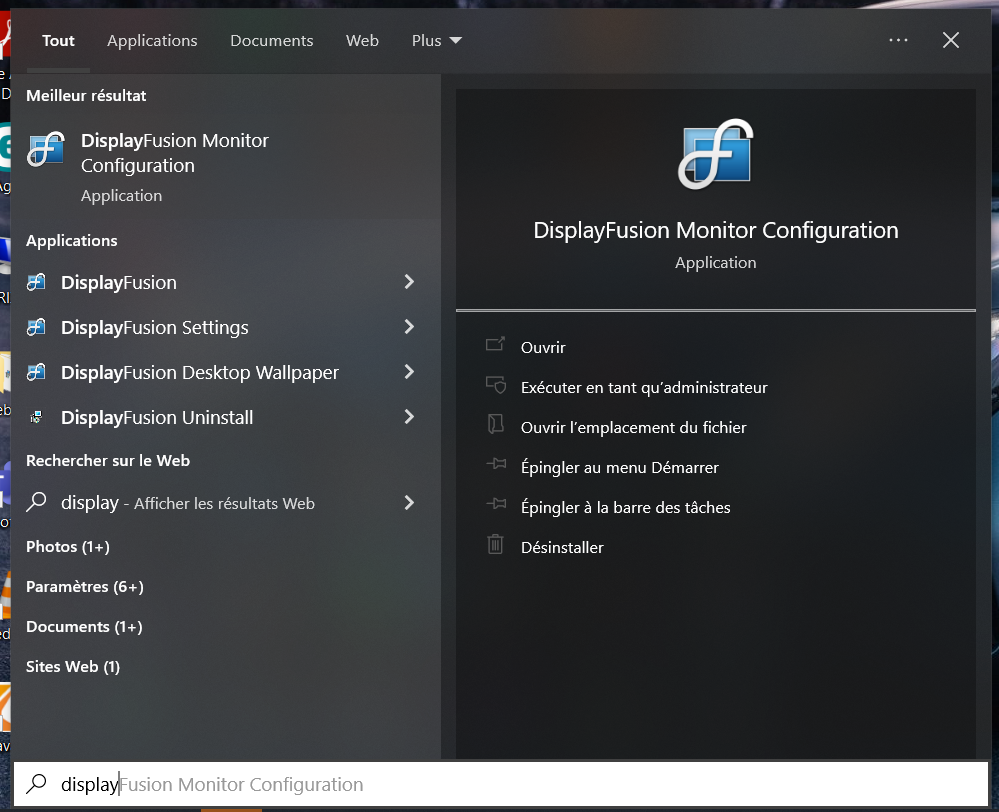Click the DisplayFusion app icon in the Applications list
The width and height of the screenshot is (999, 812).
tap(36, 282)
